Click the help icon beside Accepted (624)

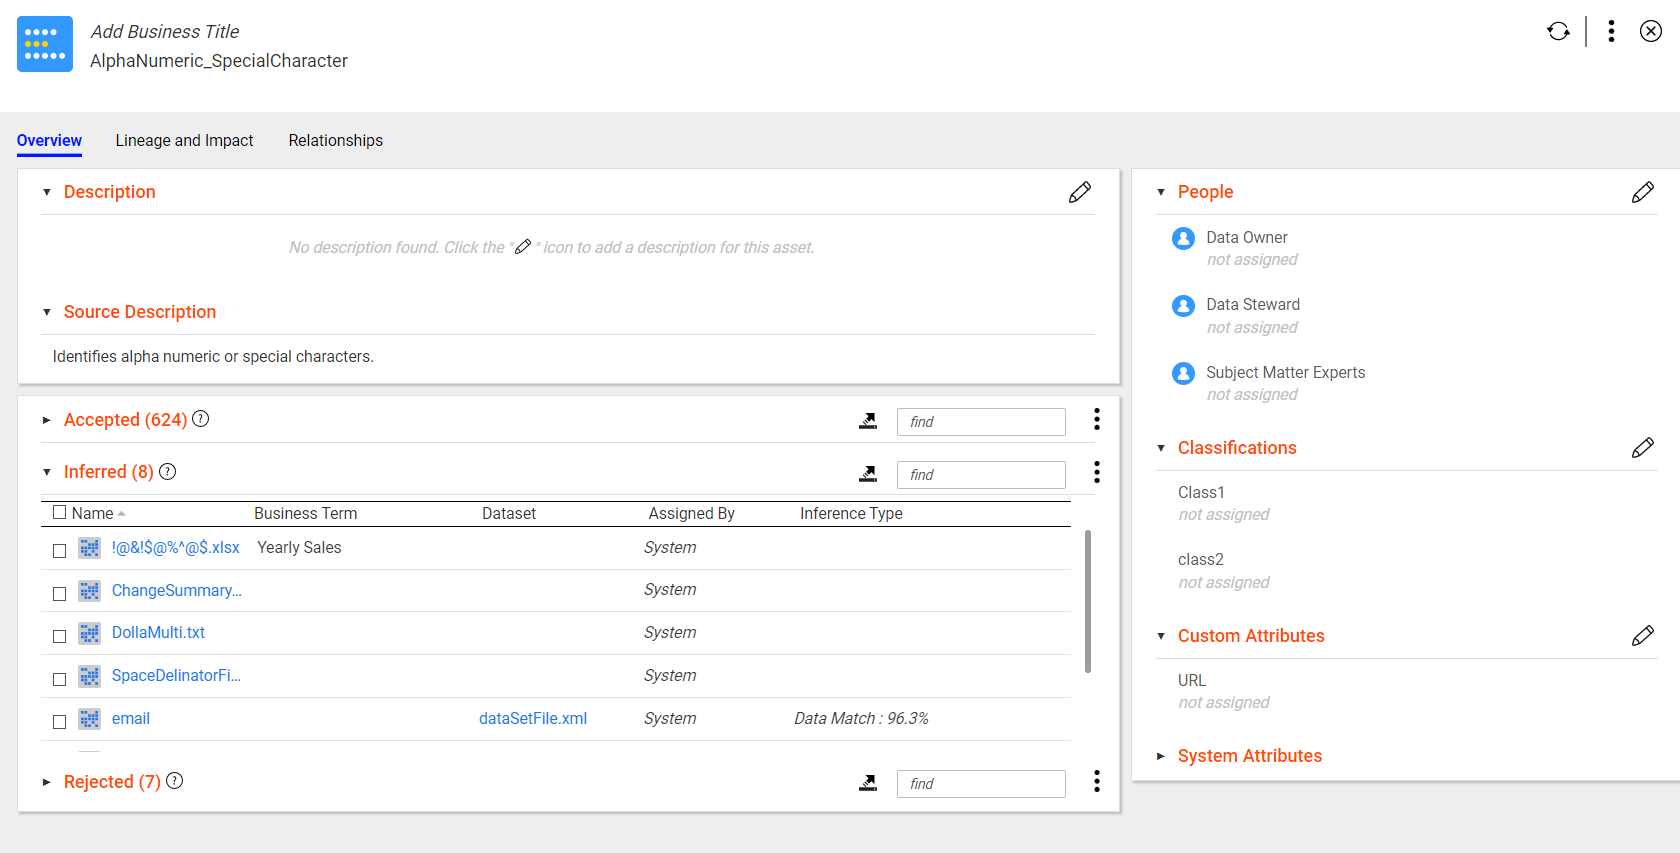pyautogui.click(x=201, y=419)
